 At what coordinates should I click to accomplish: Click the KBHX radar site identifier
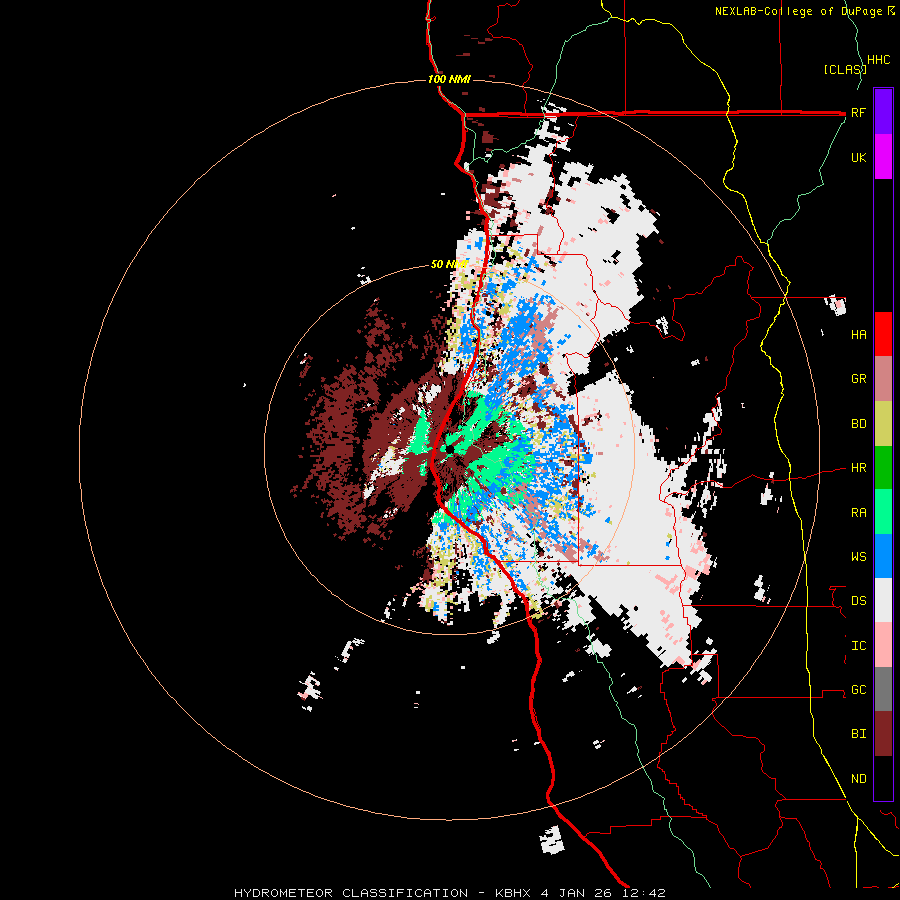coord(513,893)
